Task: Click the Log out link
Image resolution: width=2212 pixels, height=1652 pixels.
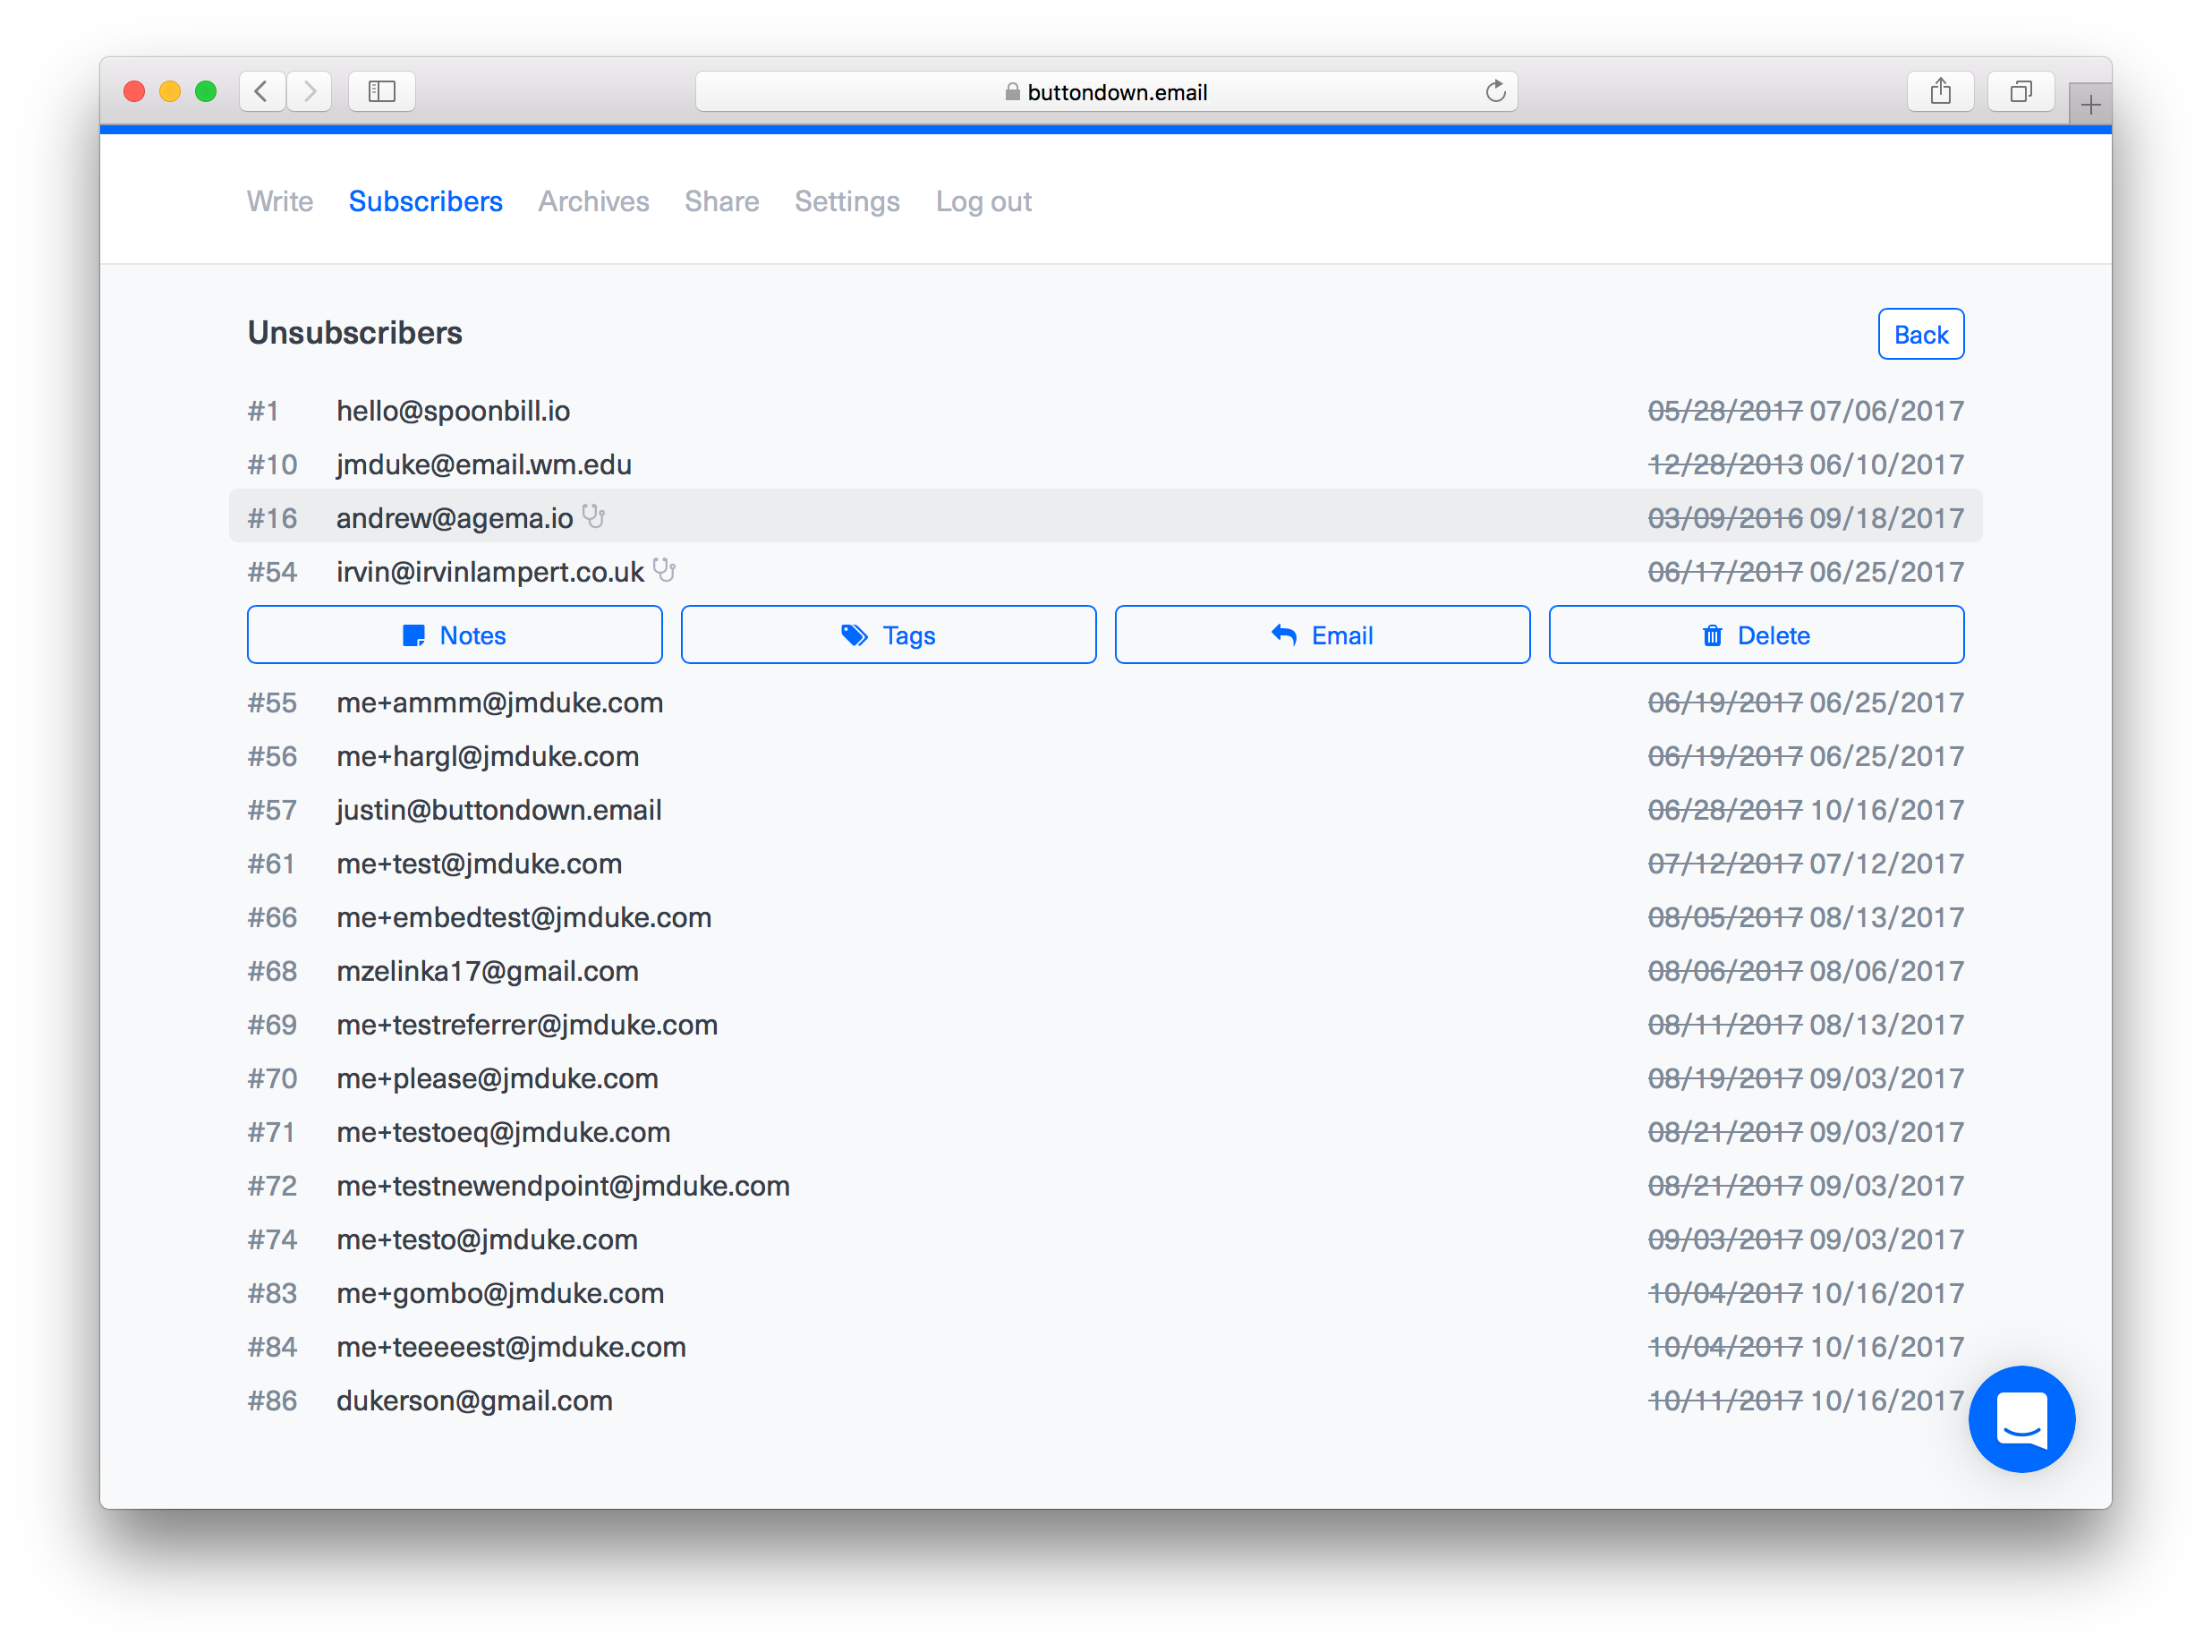Action: (983, 202)
